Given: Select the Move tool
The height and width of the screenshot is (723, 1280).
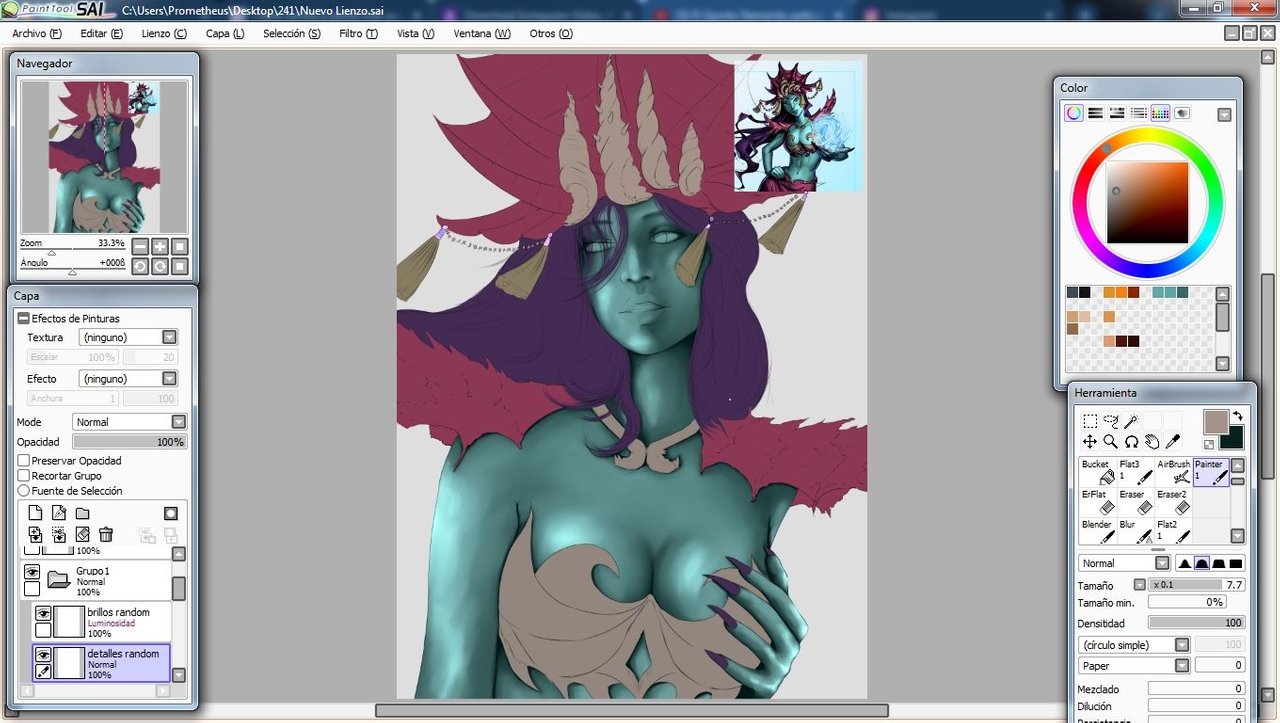Looking at the screenshot, I should [1090, 441].
